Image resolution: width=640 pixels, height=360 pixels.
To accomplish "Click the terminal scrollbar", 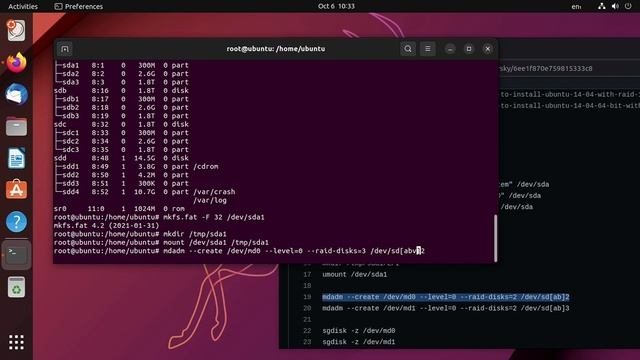I will 496,238.
